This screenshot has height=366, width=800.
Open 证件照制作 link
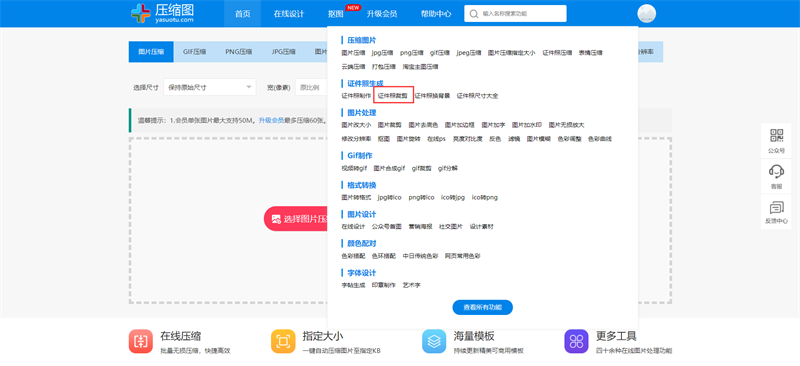[x=356, y=95]
